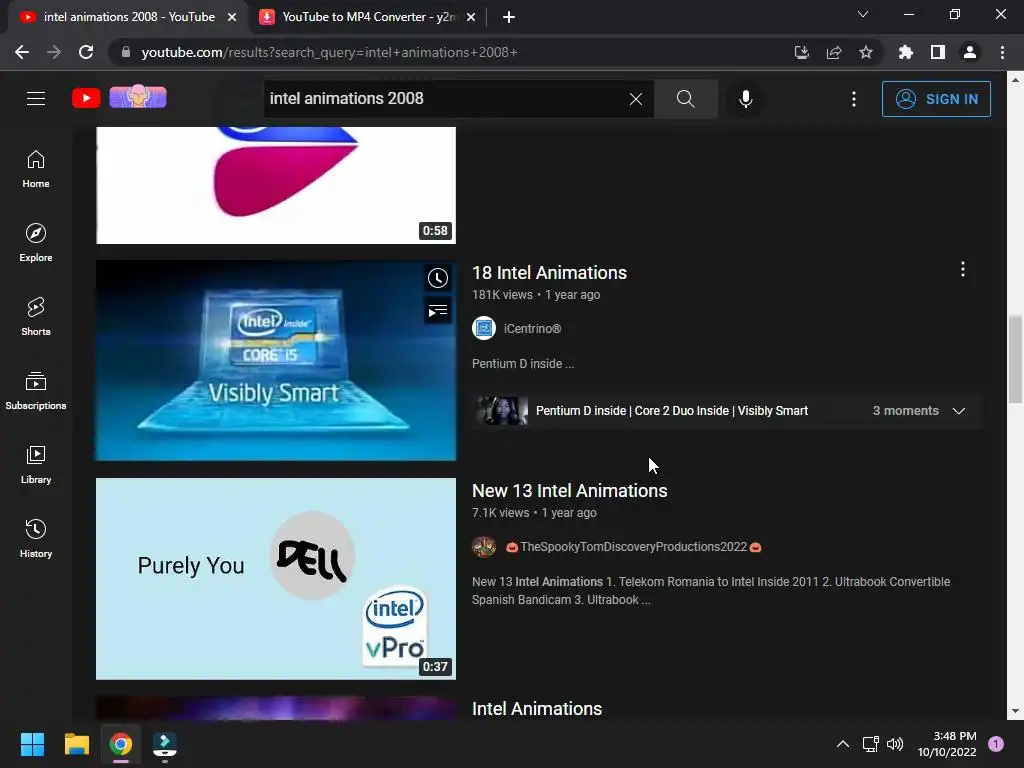Open the New 13 Intel Animations title

(569, 491)
